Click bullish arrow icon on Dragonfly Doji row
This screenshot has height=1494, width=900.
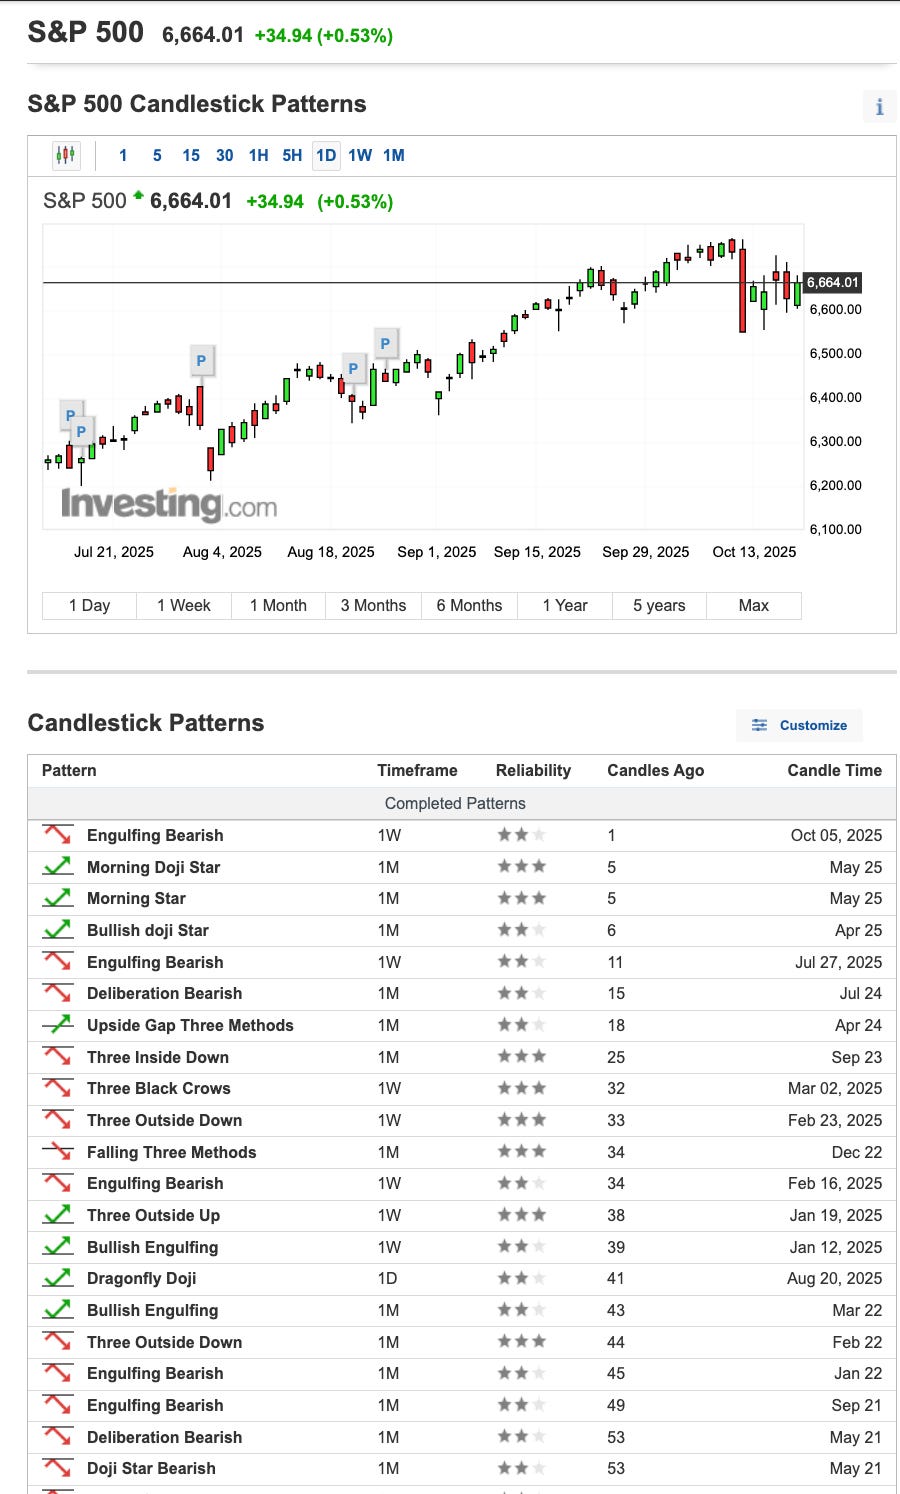[57, 1278]
